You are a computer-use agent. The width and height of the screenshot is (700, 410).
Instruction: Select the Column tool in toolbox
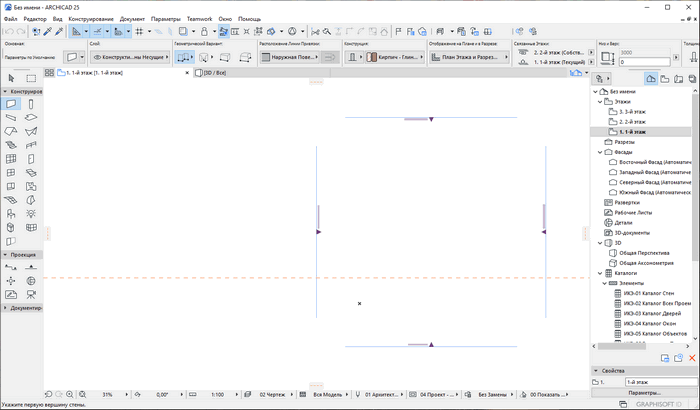point(31,104)
